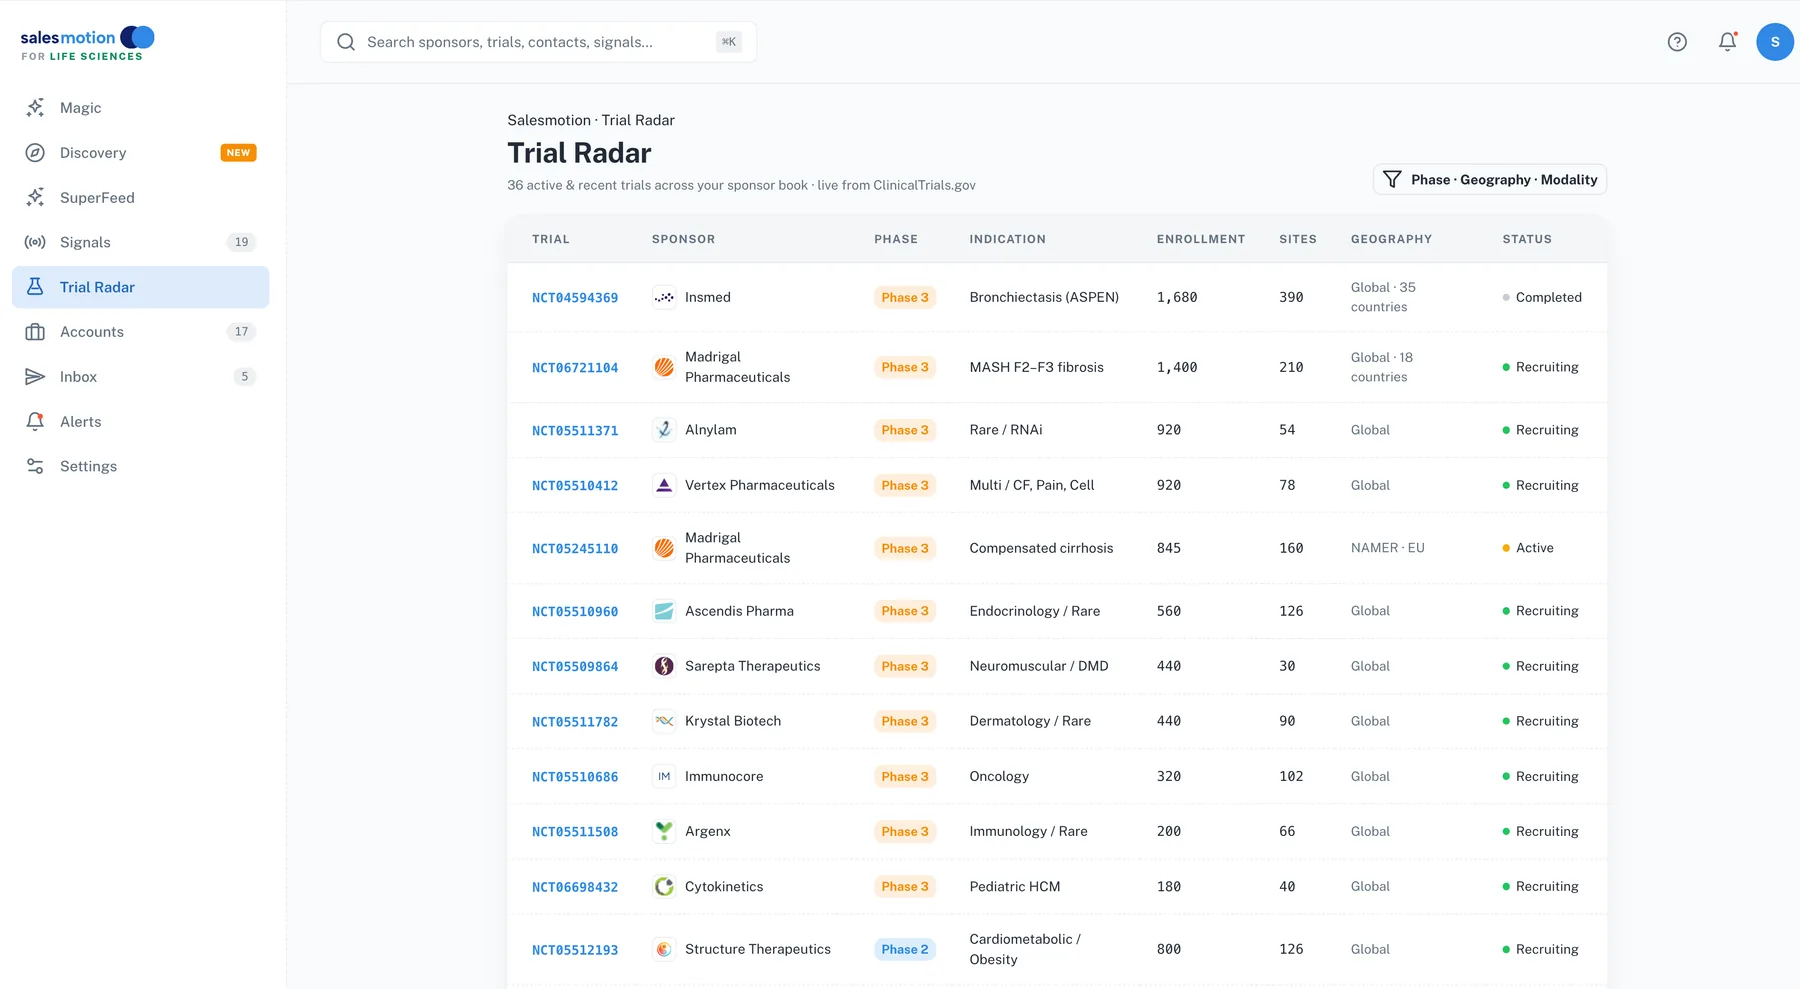Click the Immunocore IM logo

(664, 776)
